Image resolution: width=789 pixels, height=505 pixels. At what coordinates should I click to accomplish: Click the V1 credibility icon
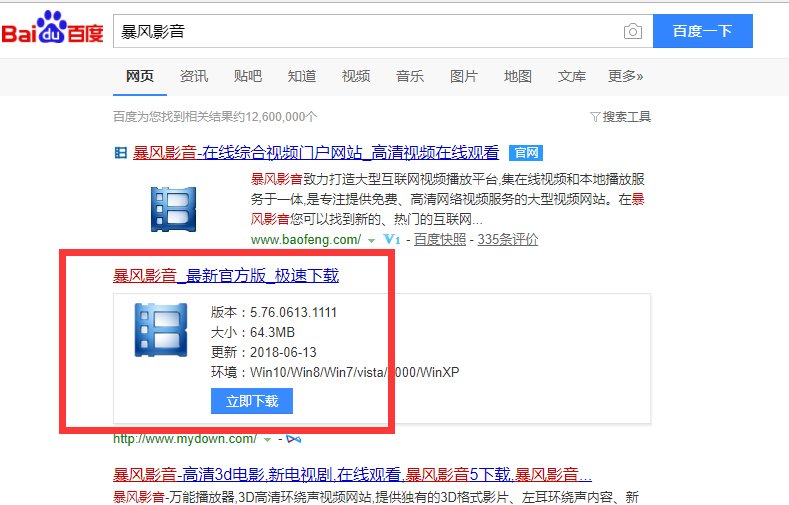pos(392,240)
